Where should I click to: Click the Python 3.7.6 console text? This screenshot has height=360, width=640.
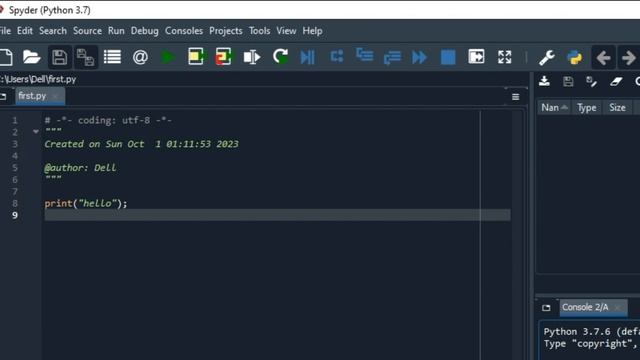pos(591,331)
